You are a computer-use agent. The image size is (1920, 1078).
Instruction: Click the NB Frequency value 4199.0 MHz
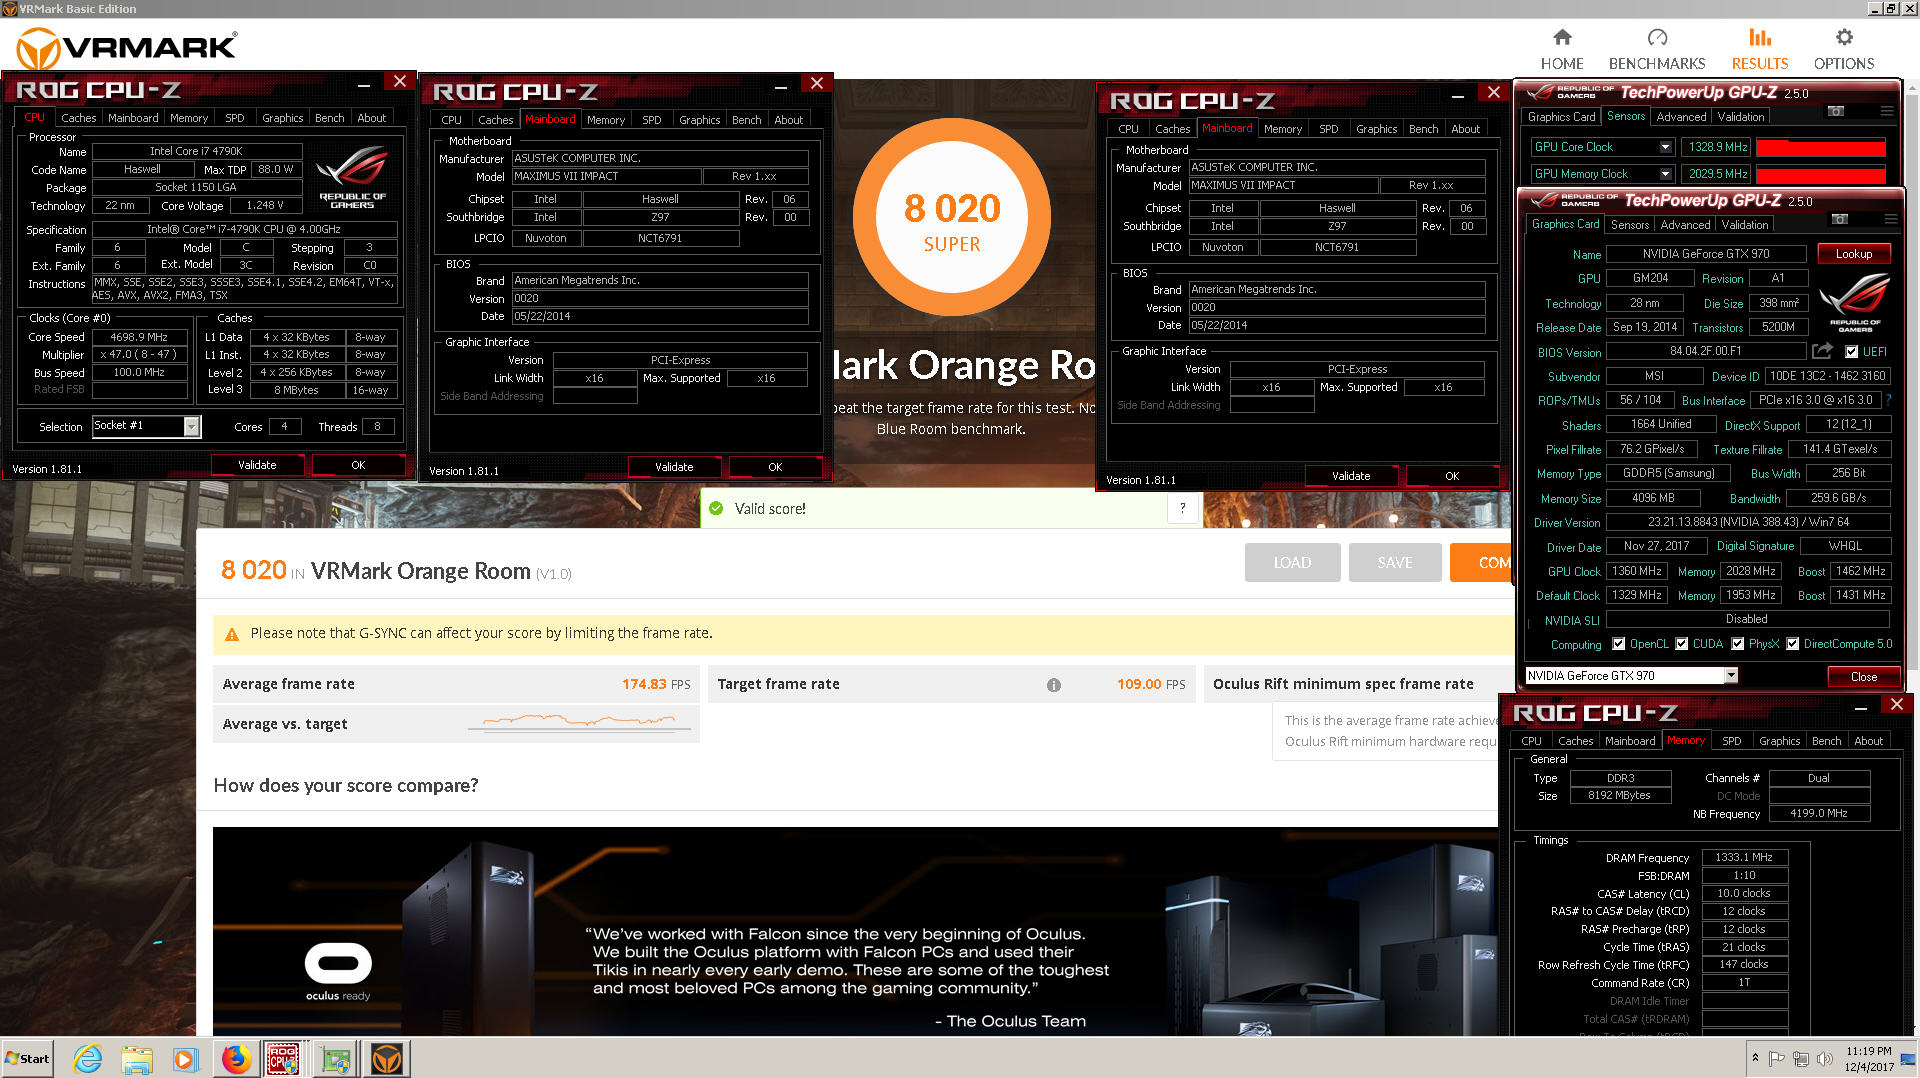tap(1819, 813)
